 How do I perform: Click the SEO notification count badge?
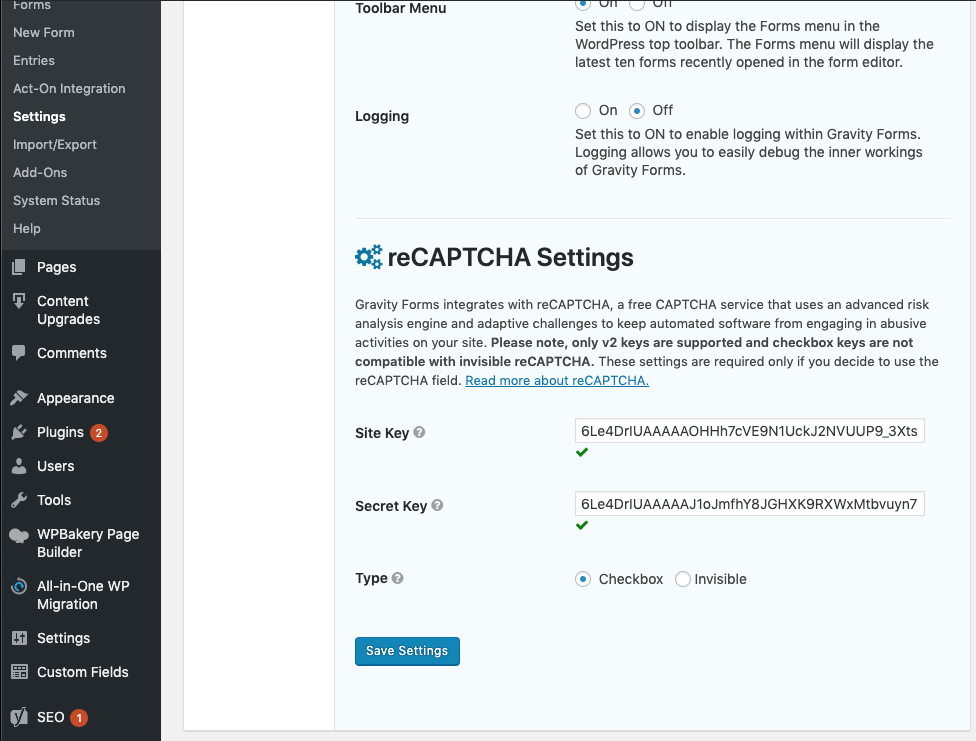click(x=78, y=717)
